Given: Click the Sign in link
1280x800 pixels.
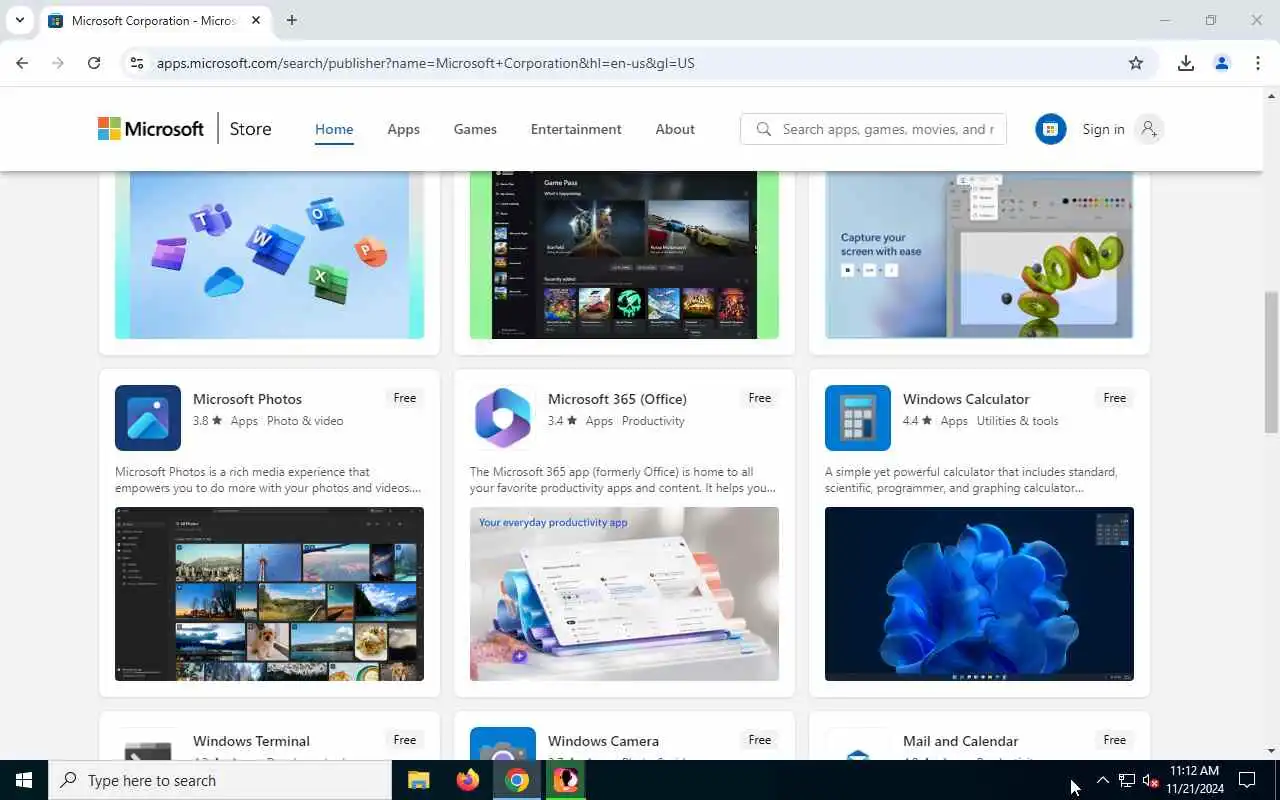Looking at the screenshot, I should tap(1103, 129).
